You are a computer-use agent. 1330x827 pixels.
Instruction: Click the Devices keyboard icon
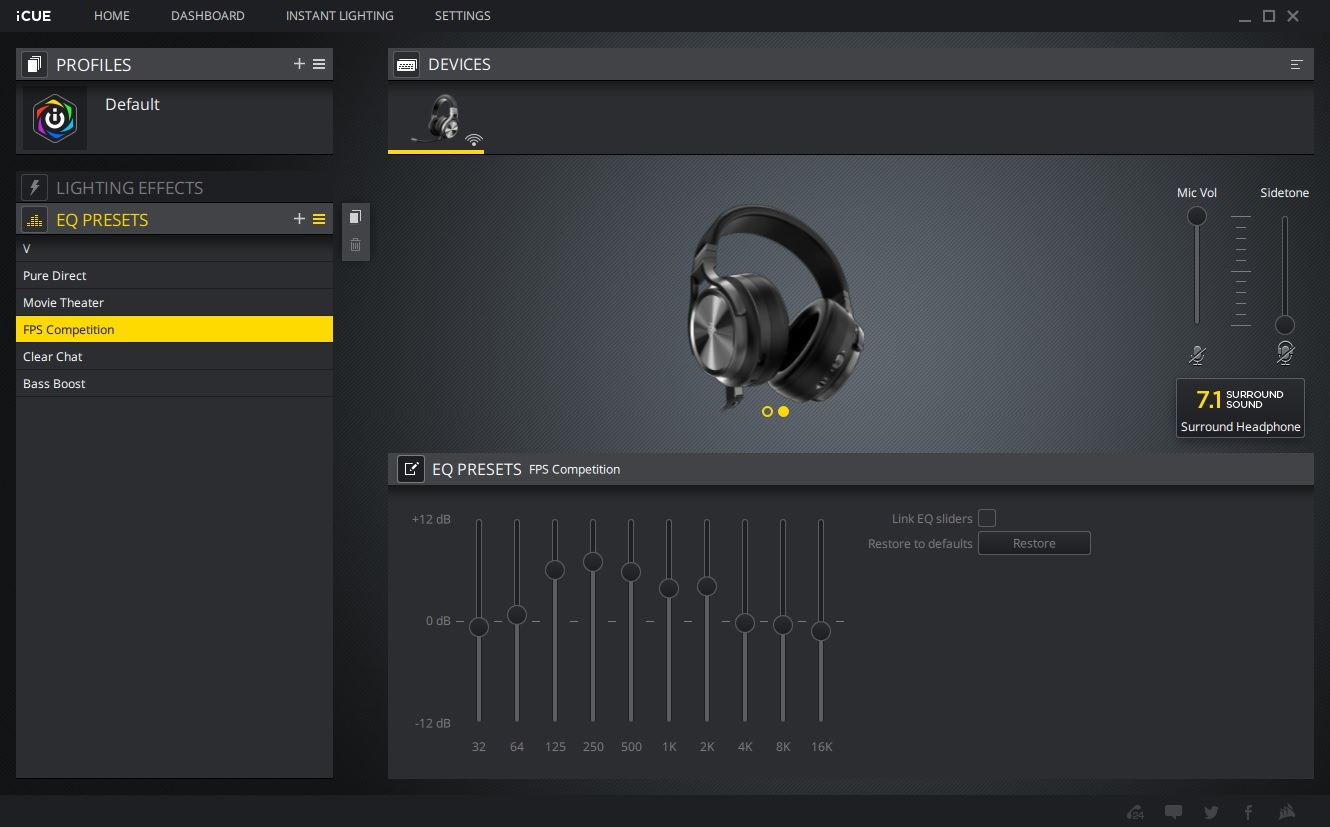click(407, 64)
